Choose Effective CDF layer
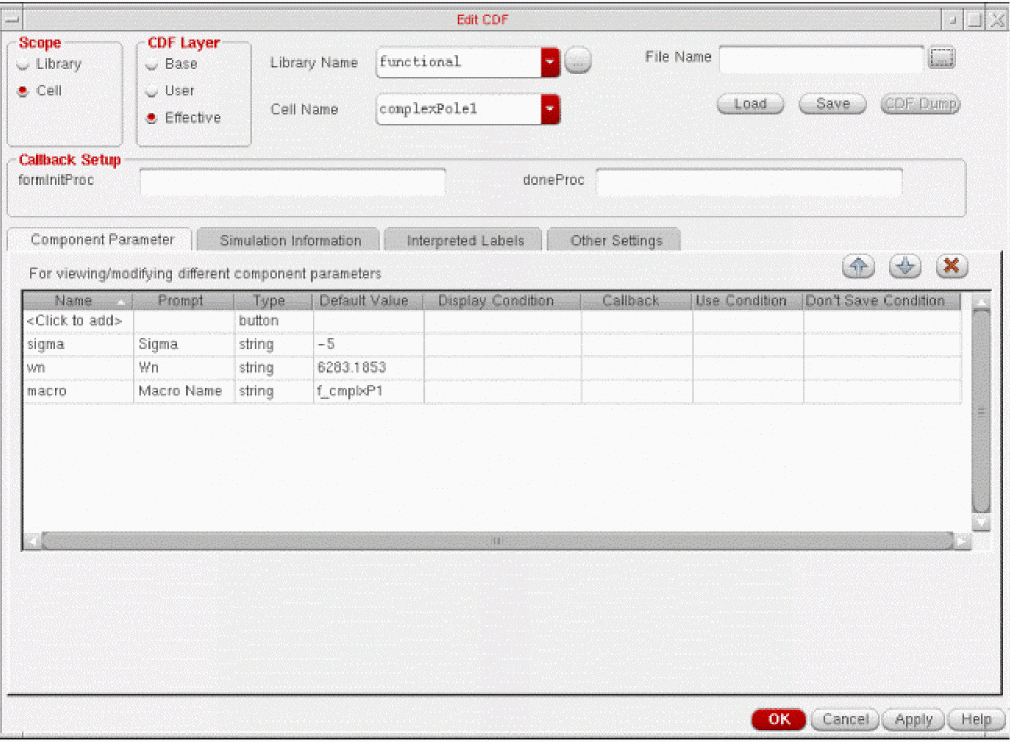 coord(151,118)
